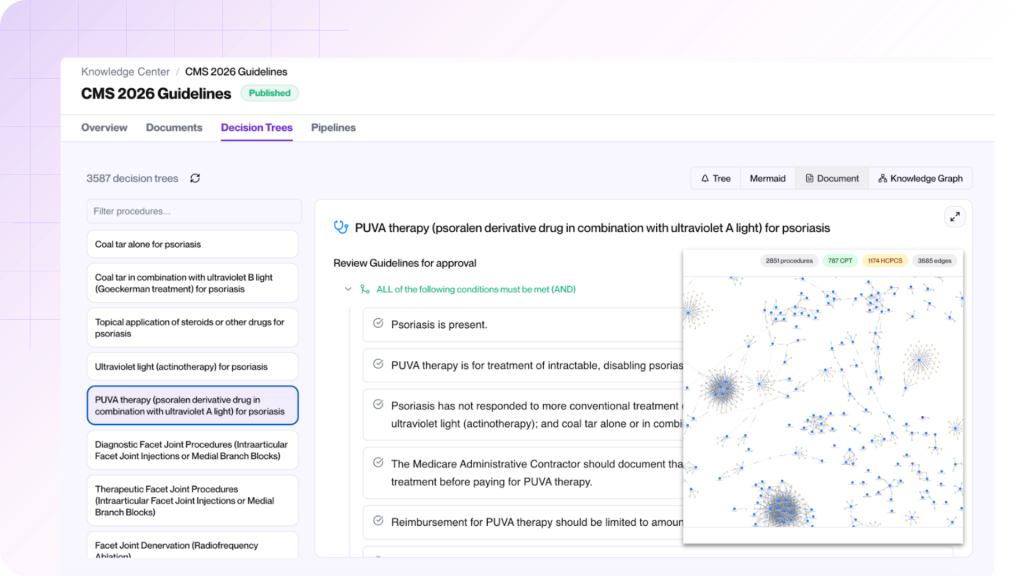
Task: Refresh the decision trees list
Action: 195,178
